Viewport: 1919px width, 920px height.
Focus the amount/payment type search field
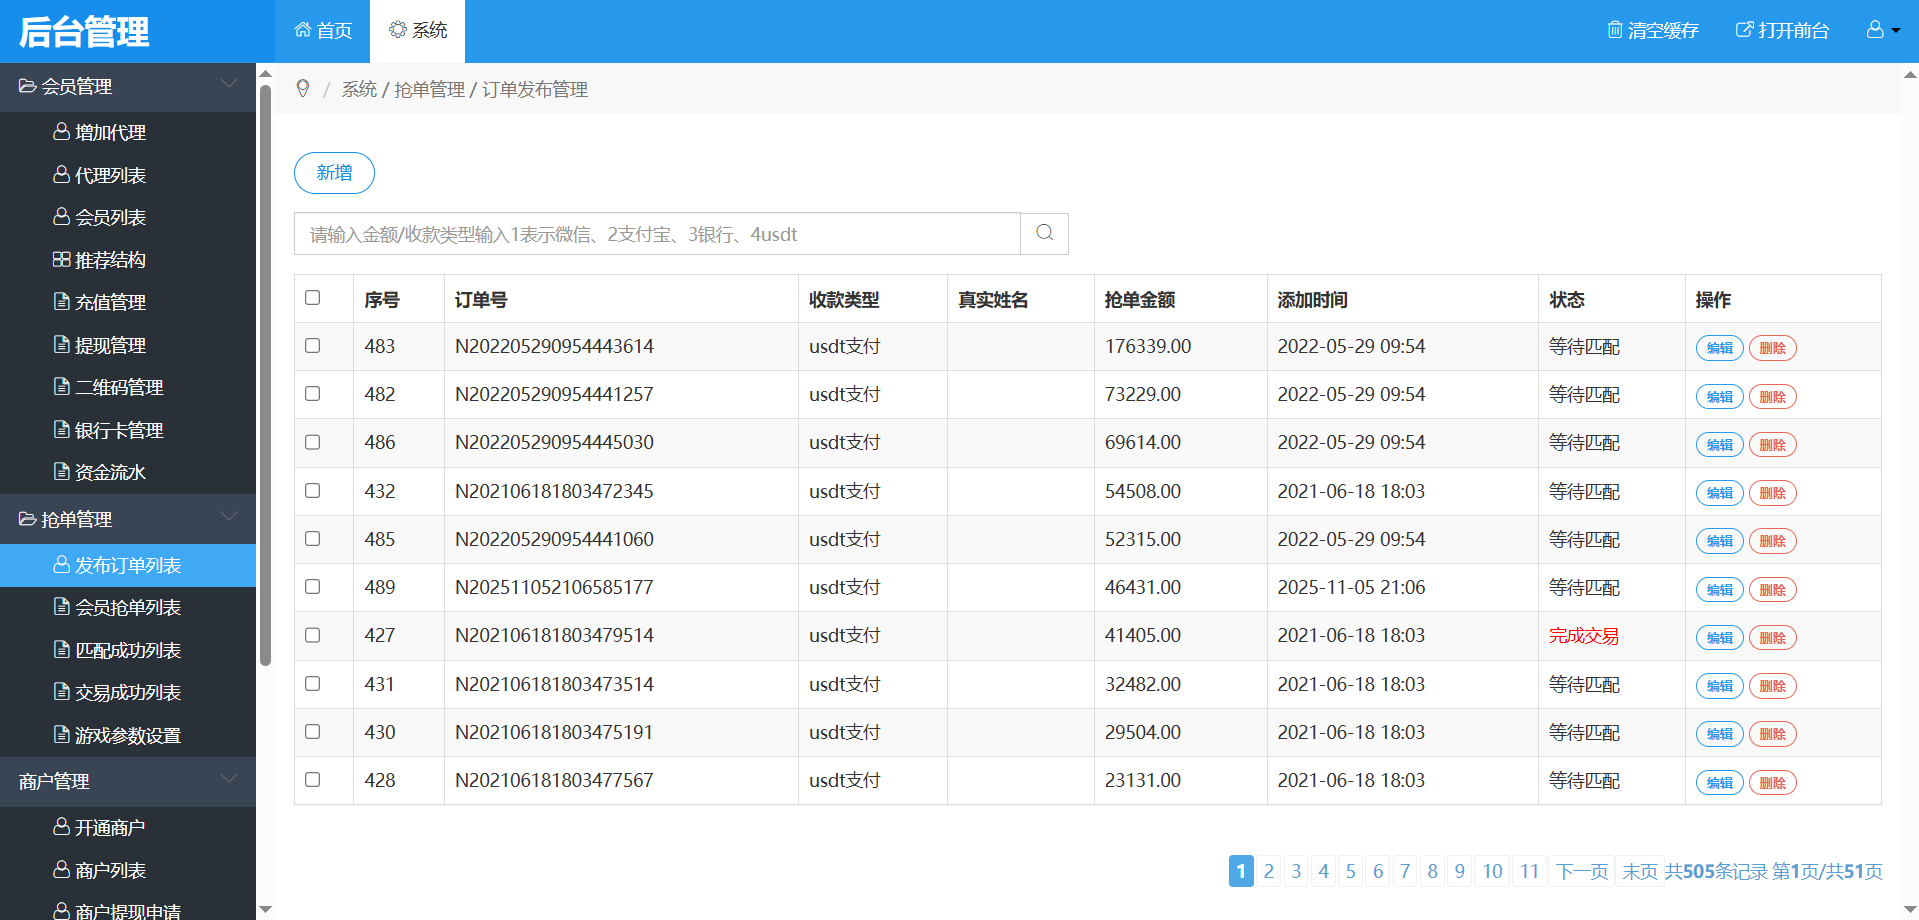(657, 234)
